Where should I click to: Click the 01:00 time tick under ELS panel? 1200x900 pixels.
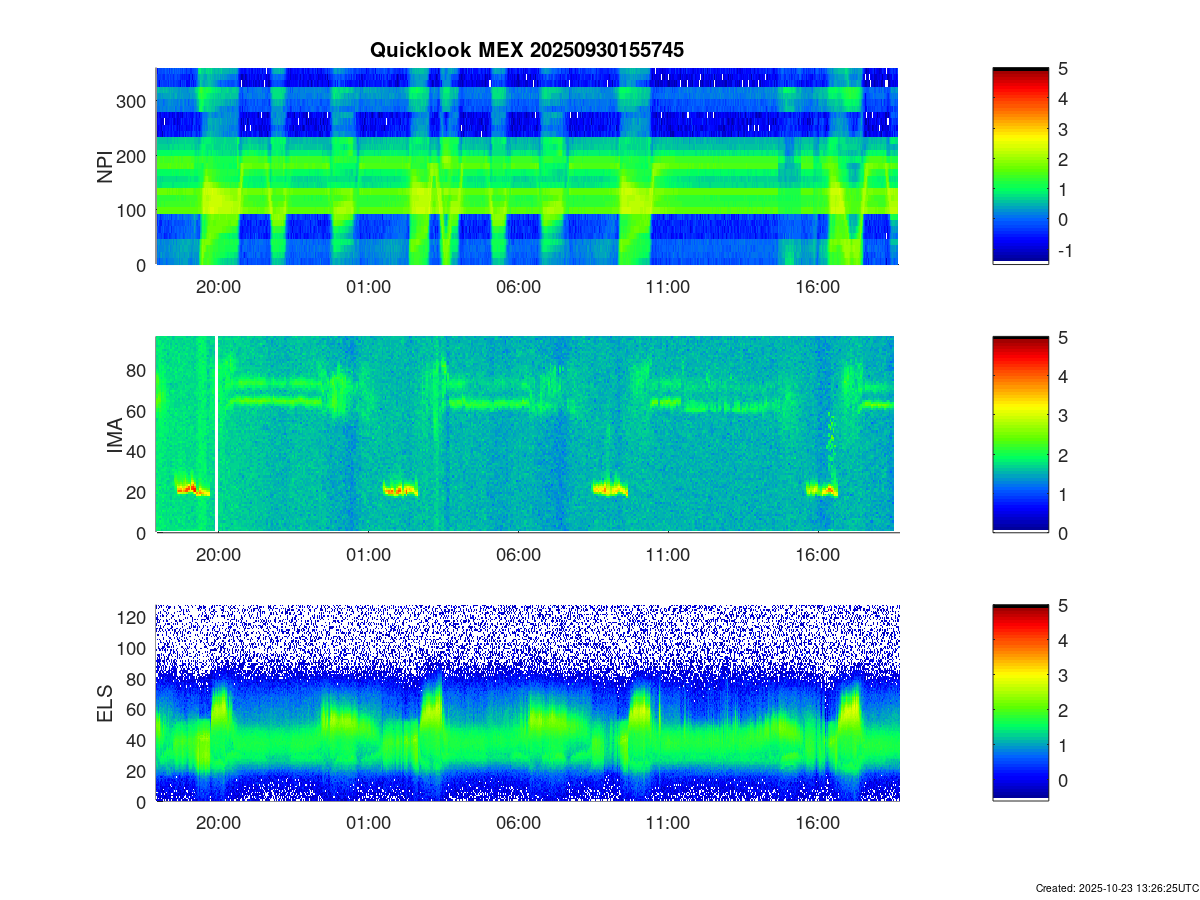368,823
